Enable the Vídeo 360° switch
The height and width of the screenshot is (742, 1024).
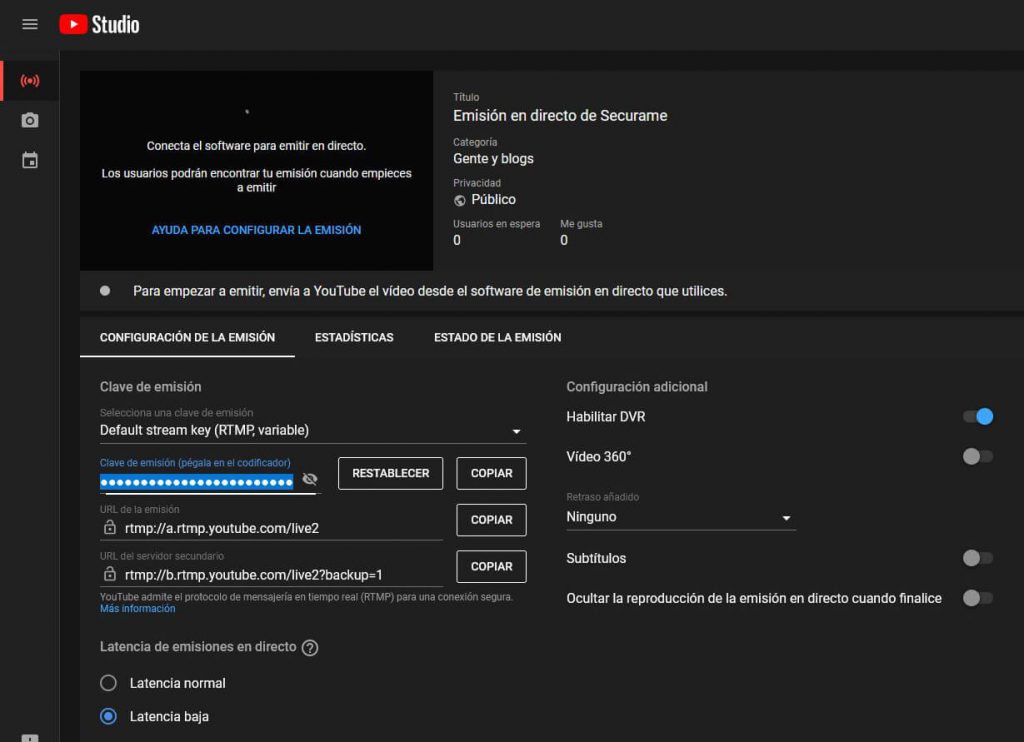pos(978,456)
